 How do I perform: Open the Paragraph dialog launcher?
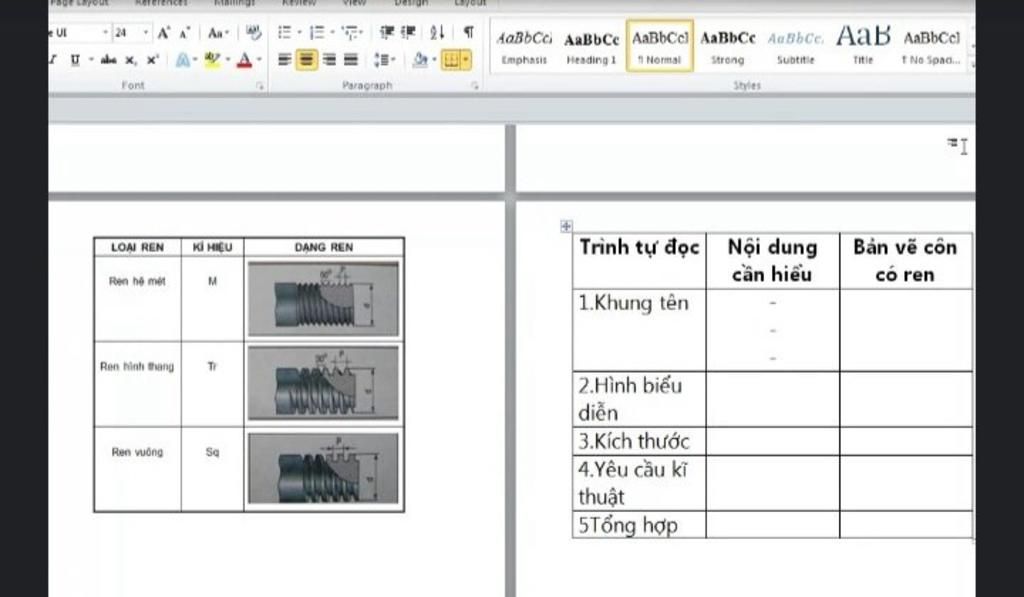tap(475, 86)
